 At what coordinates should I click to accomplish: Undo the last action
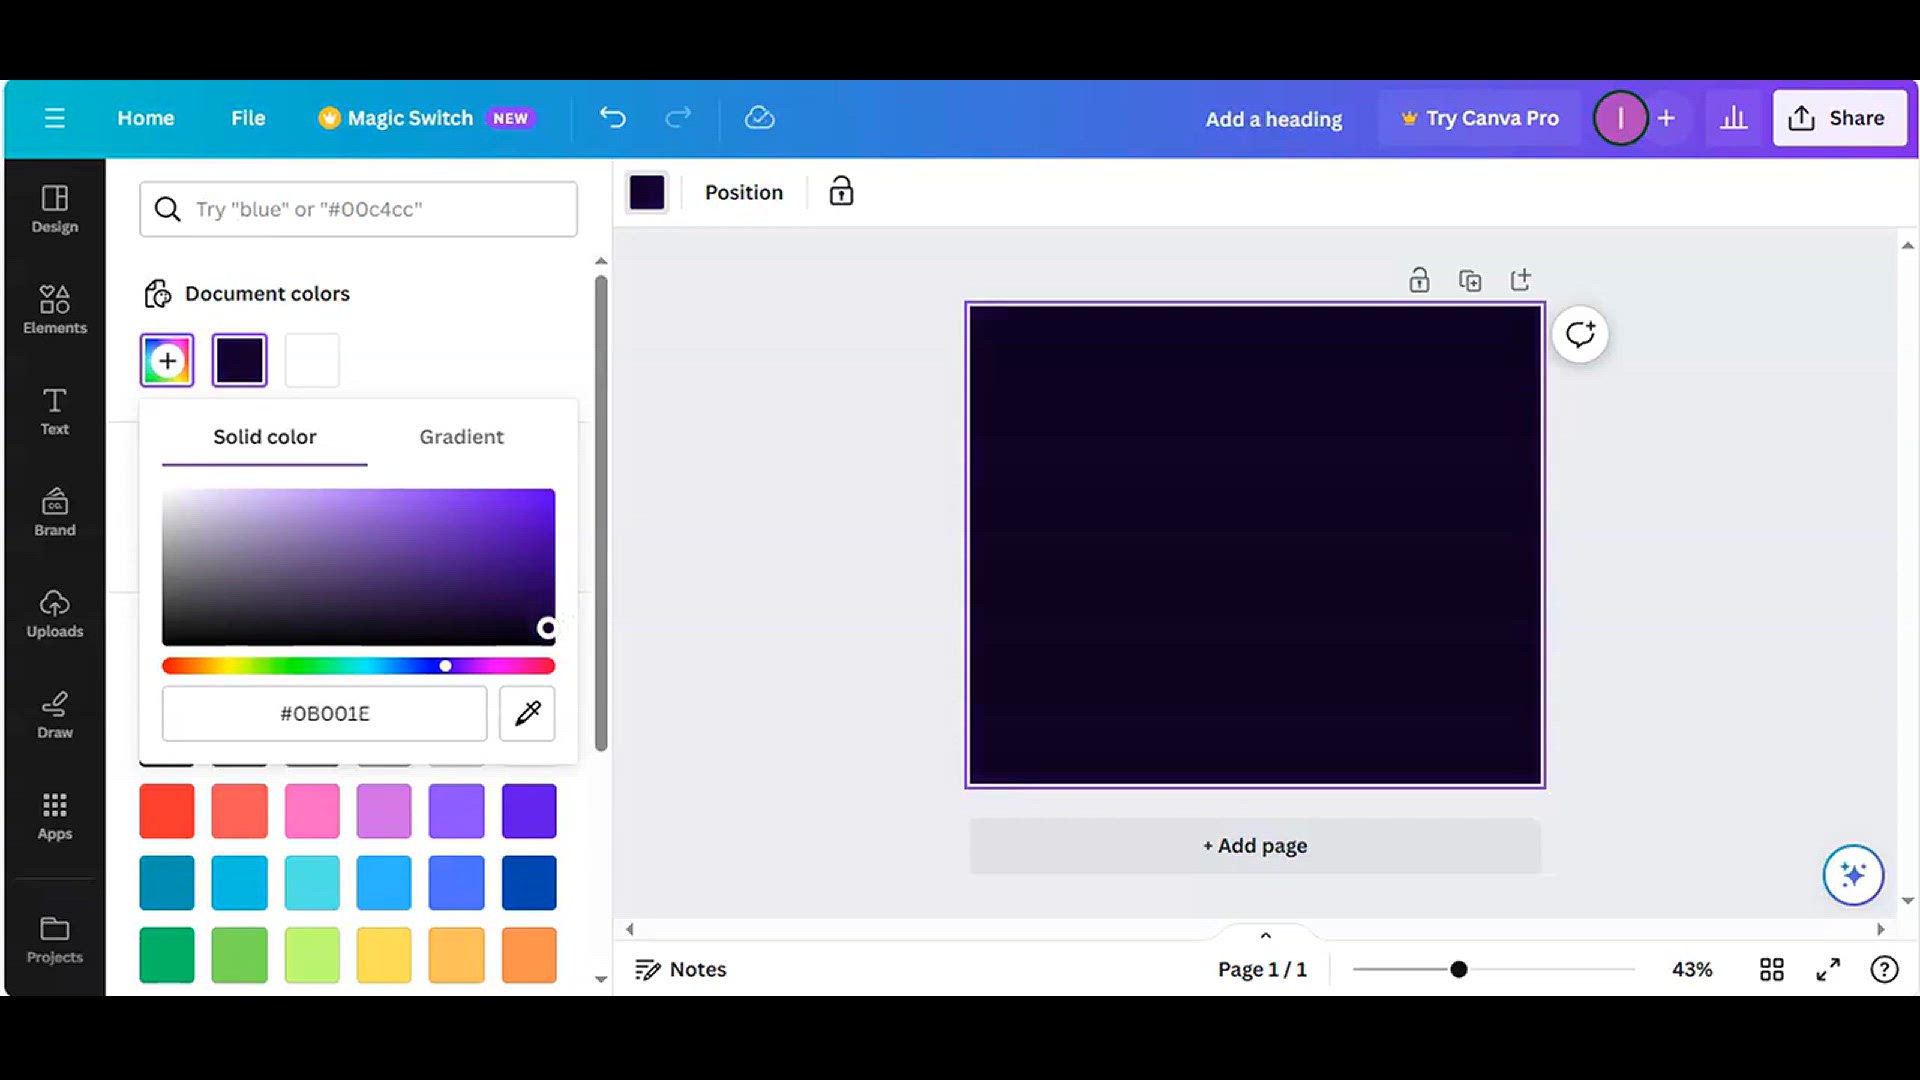click(613, 118)
